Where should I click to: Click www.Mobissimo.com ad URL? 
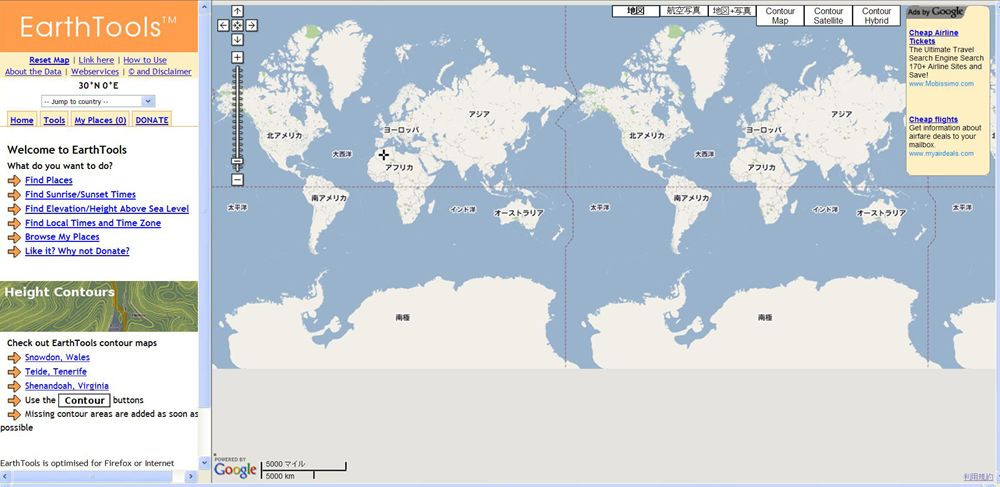[x=941, y=84]
